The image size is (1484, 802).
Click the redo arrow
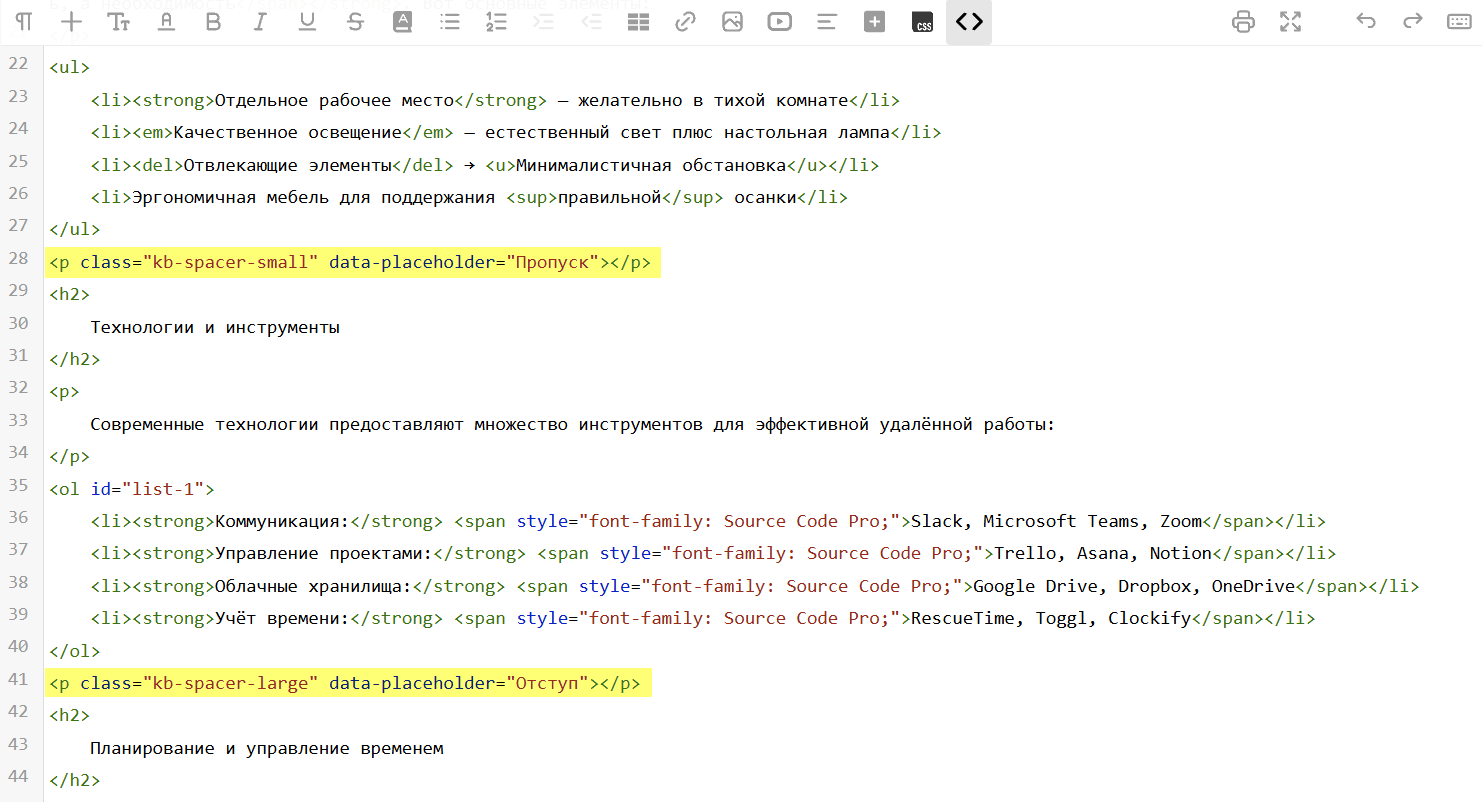pos(1412,22)
